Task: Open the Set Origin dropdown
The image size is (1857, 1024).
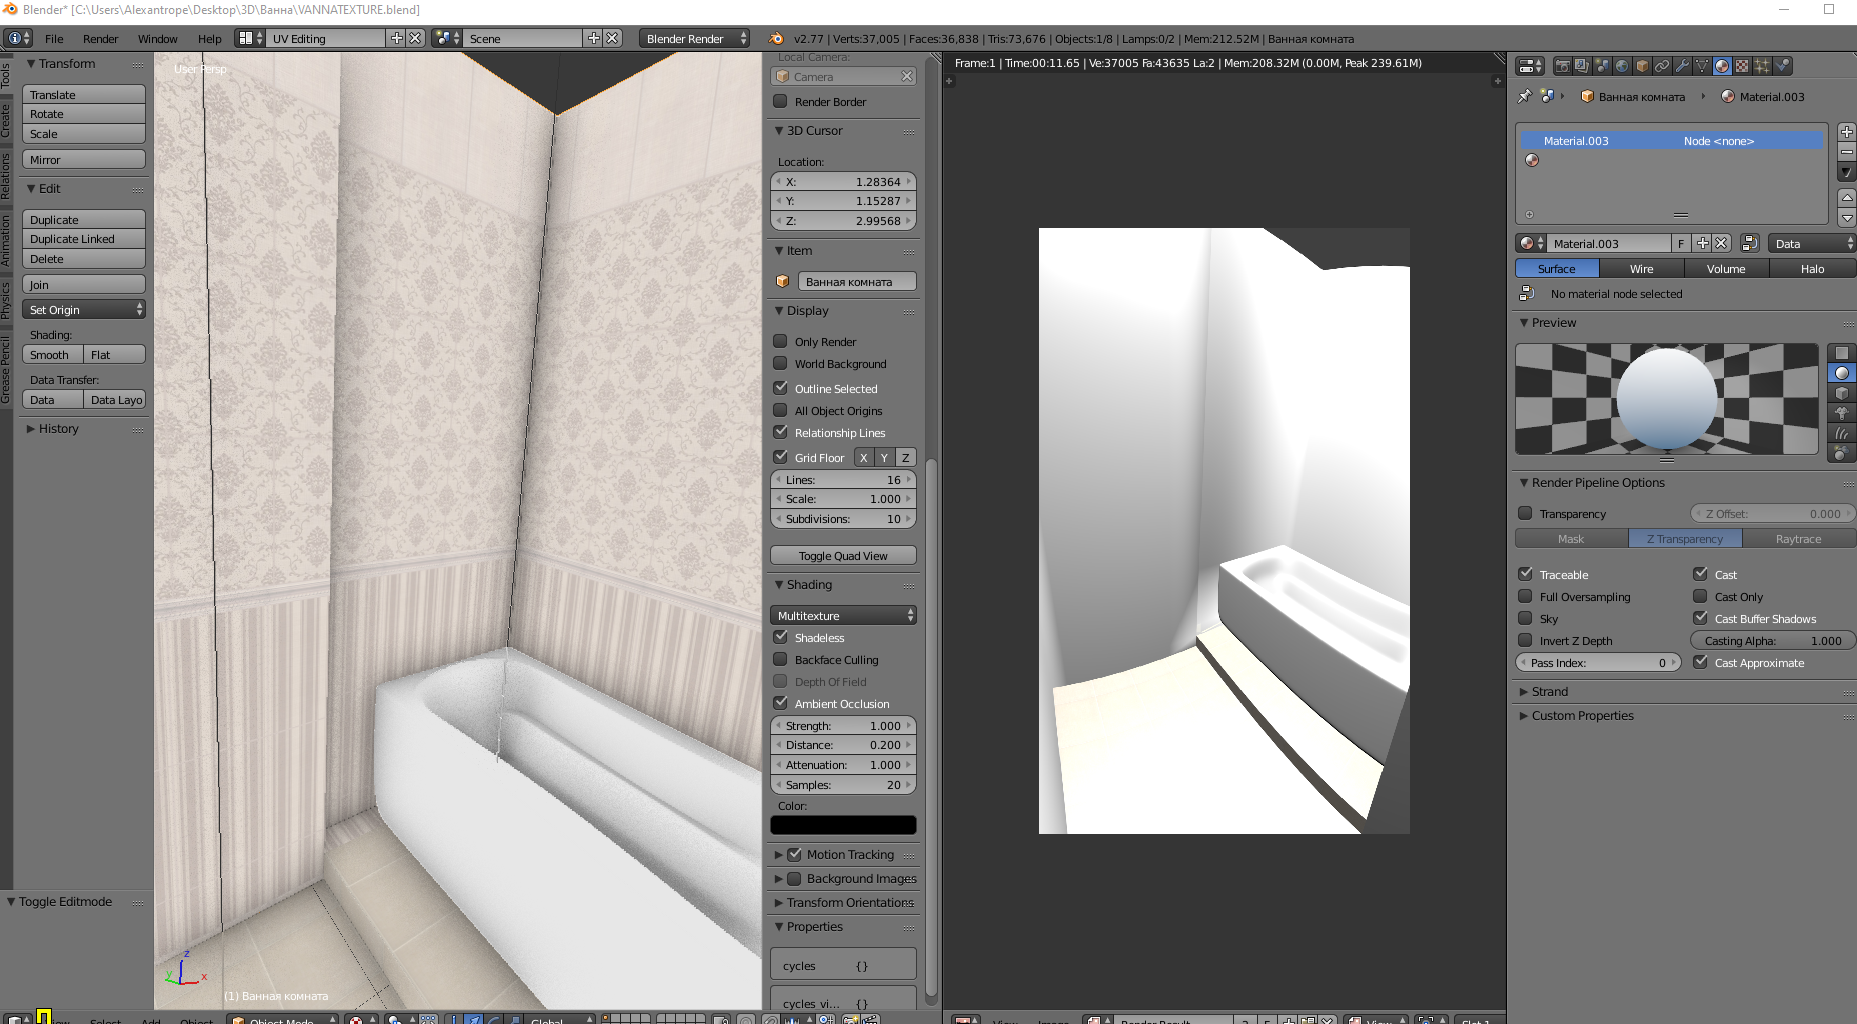Action: 84,310
